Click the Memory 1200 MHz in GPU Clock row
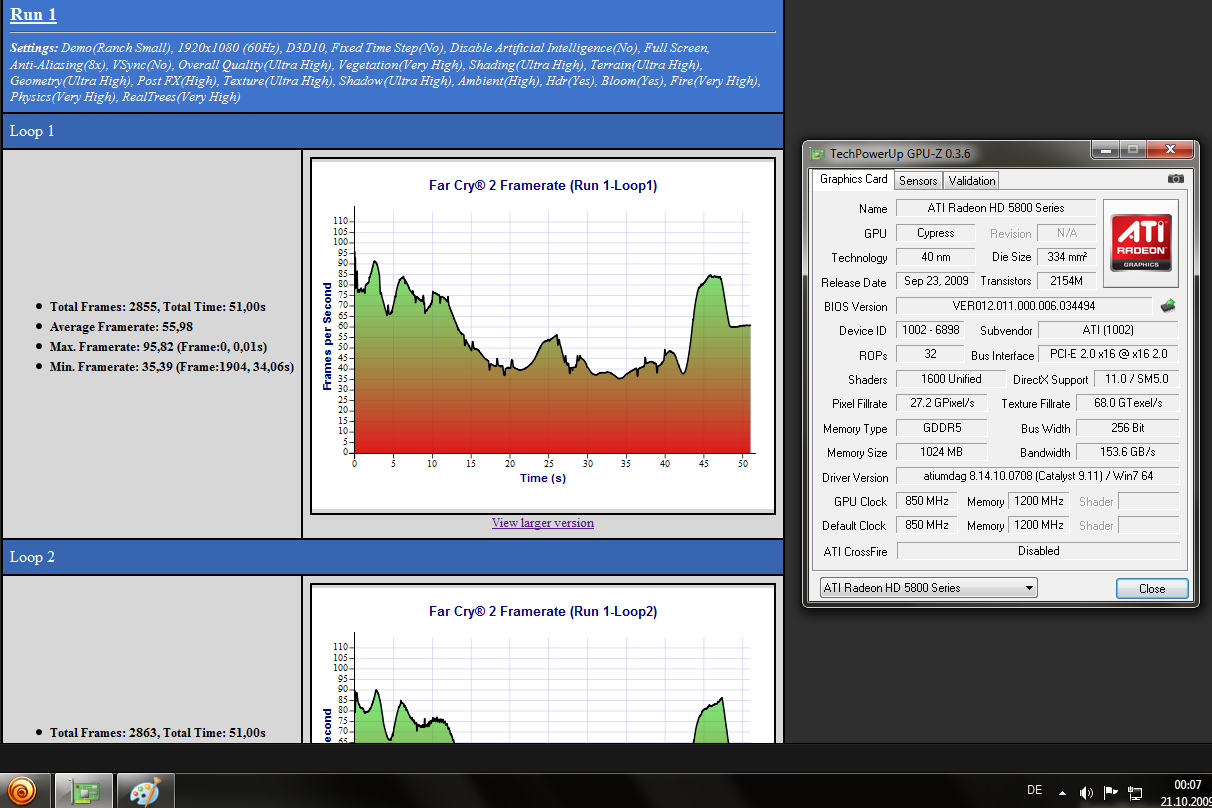Image resolution: width=1212 pixels, height=808 pixels. click(x=1040, y=501)
